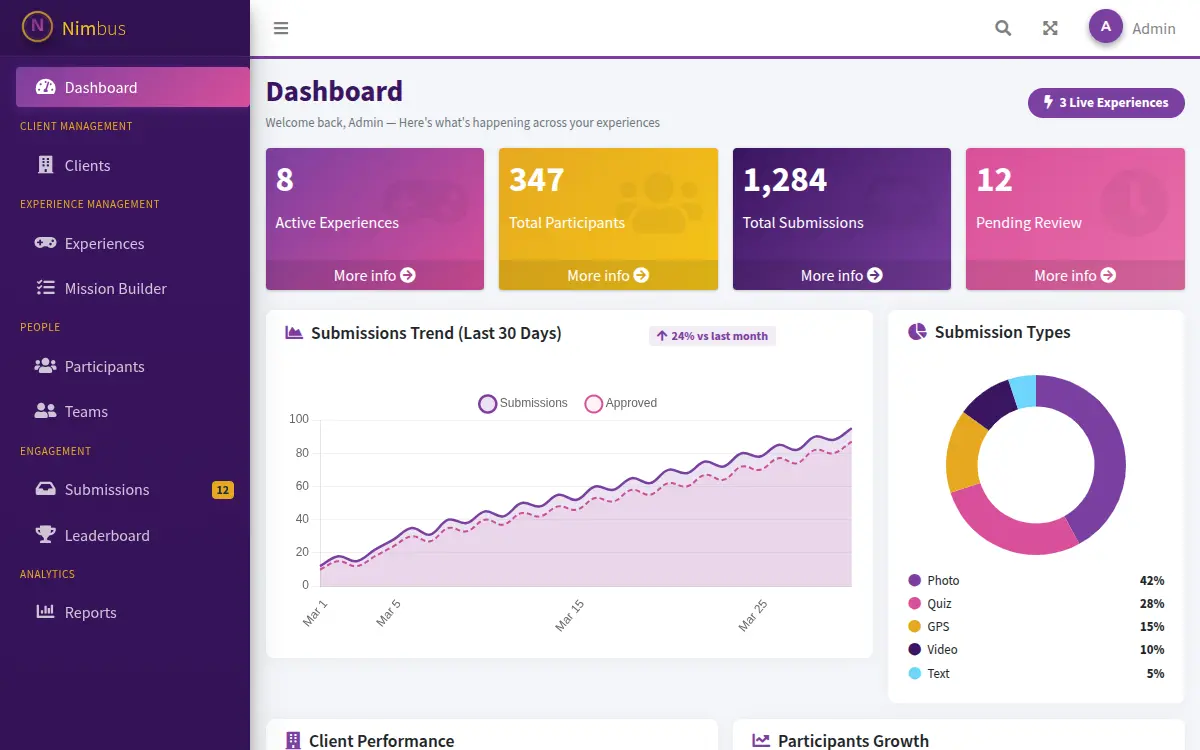The image size is (1200, 750).
Task: Toggle the Submissions series in chart legend
Action: (523, 403)
